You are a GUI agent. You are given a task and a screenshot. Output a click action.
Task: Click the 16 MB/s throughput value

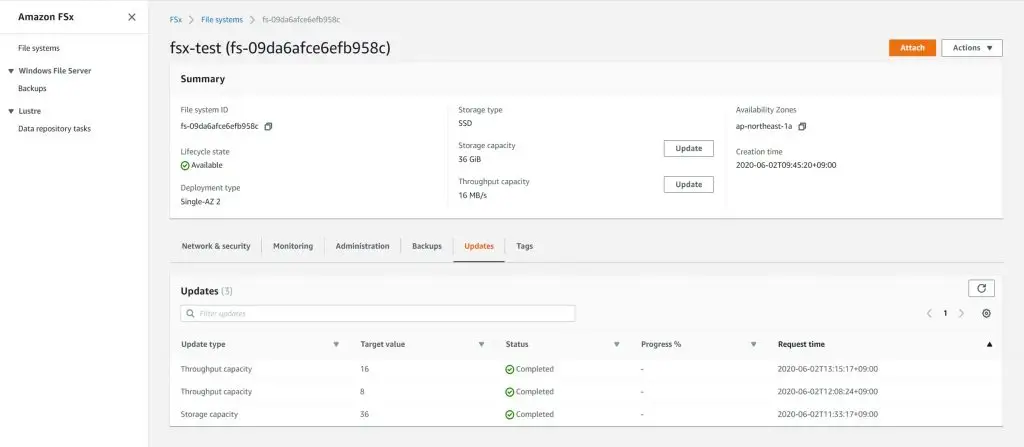[473, 195]
